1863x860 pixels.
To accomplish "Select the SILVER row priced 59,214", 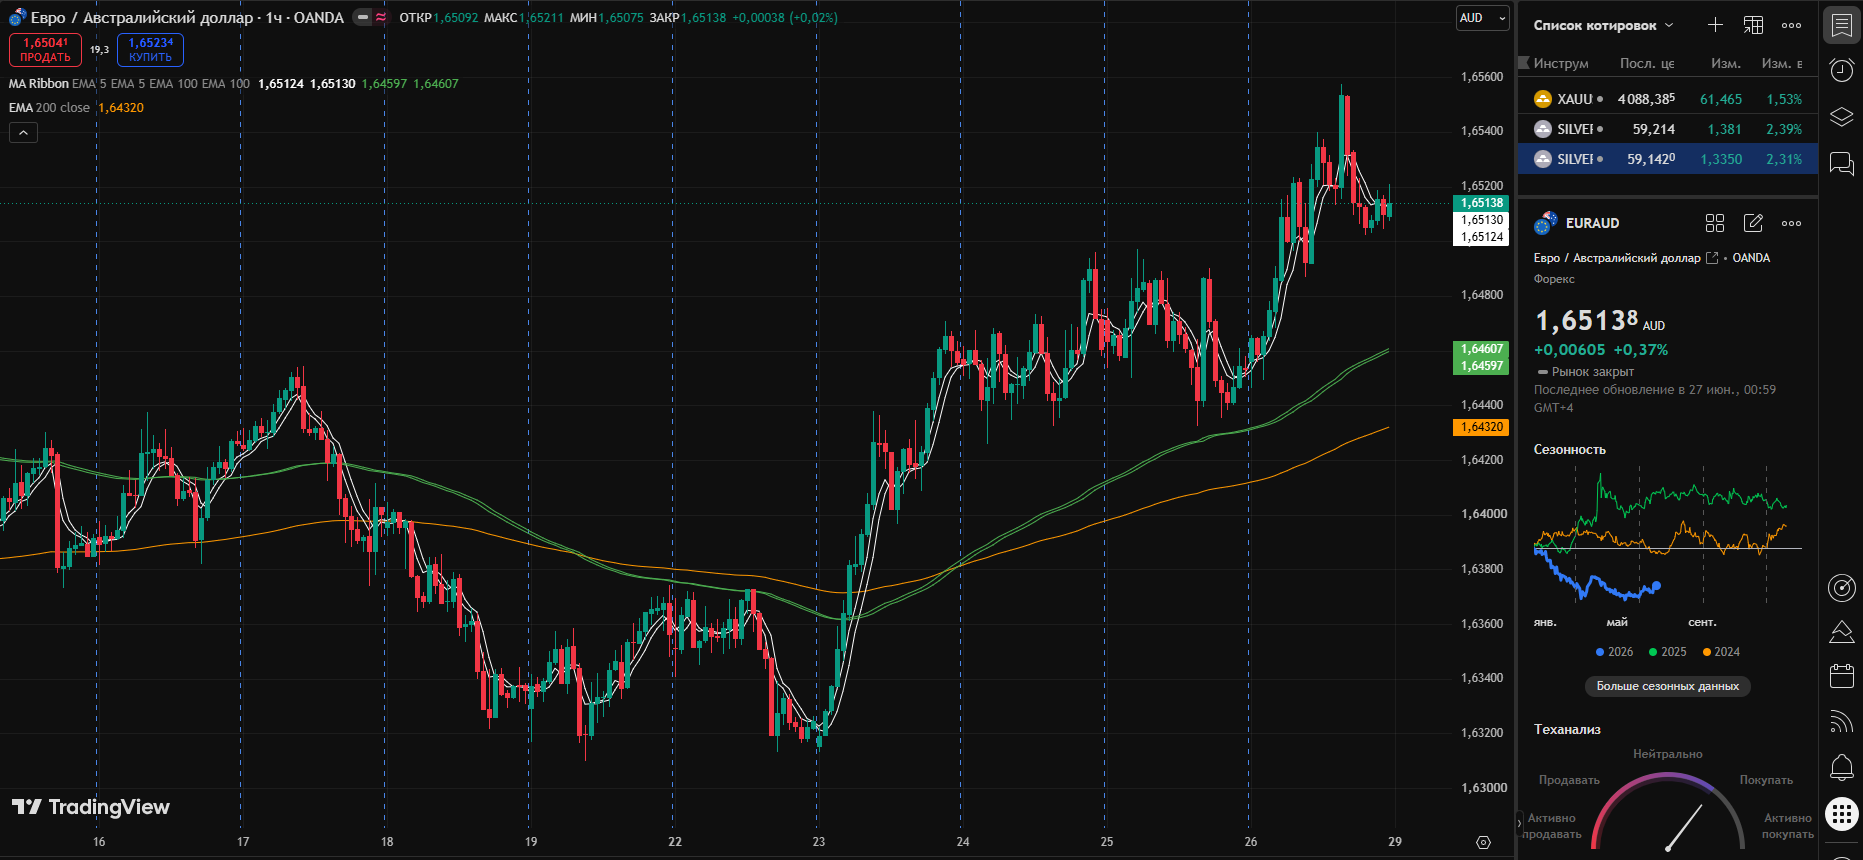I will [x=1667, y=129].
